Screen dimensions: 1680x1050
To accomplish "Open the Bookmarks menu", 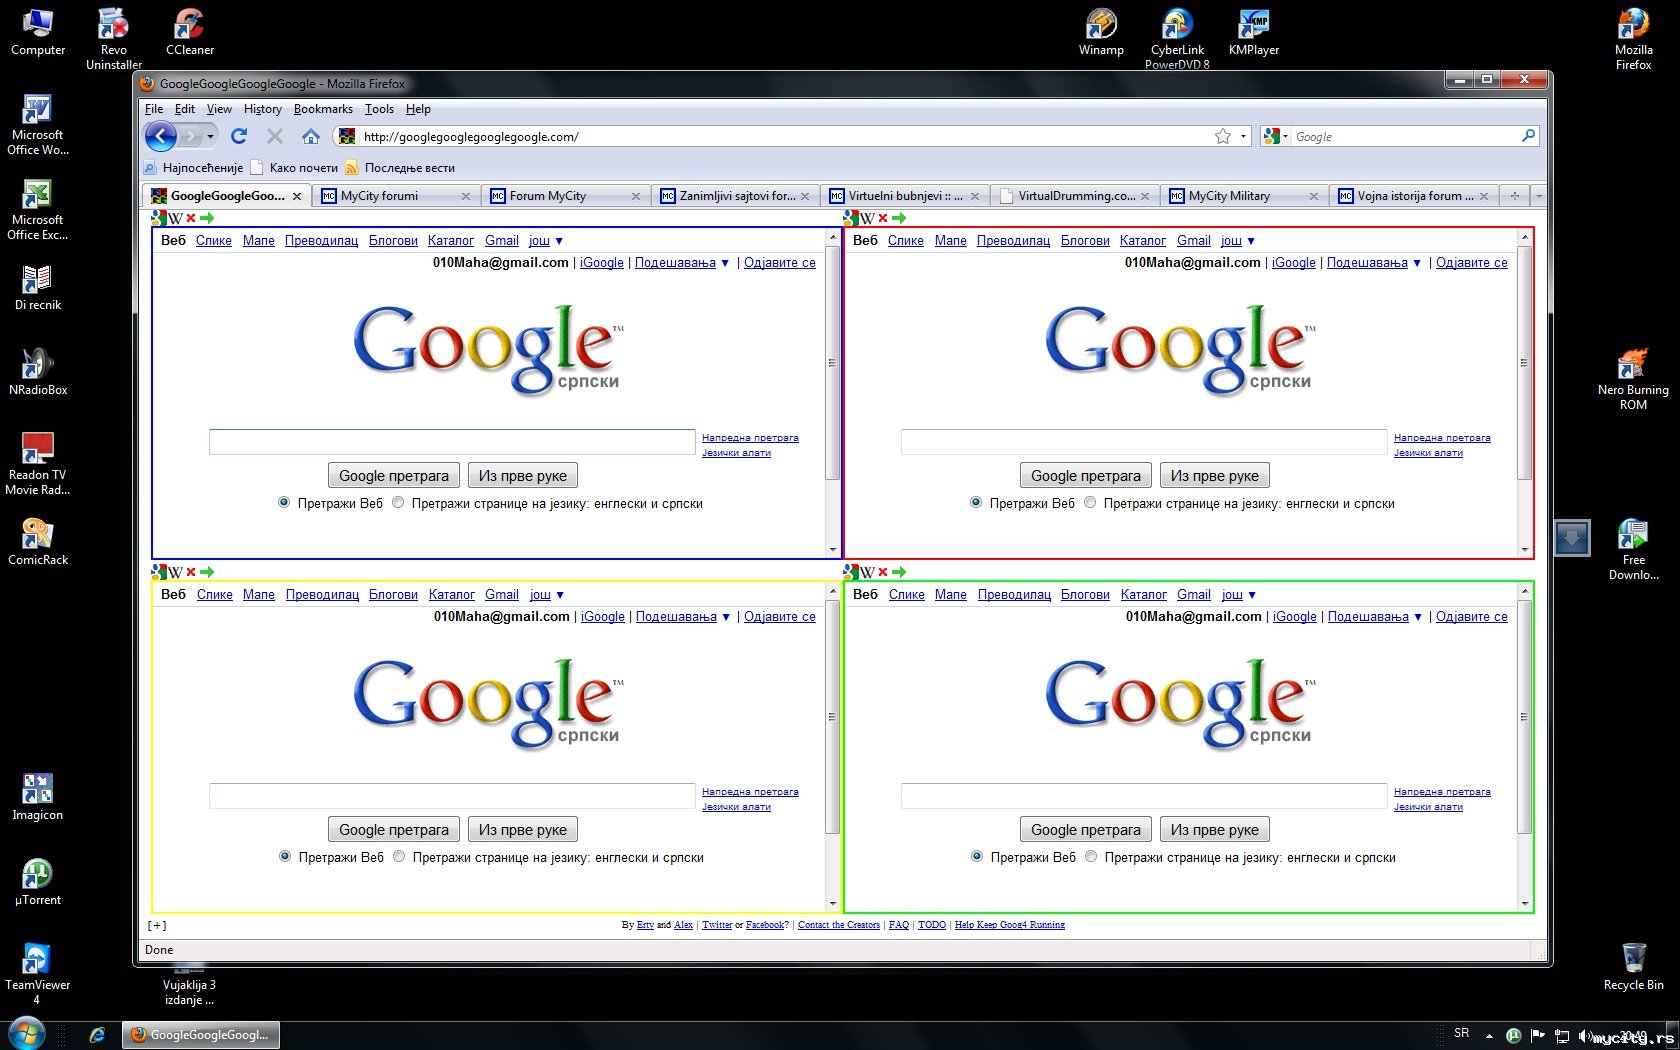I will point(323,109).
